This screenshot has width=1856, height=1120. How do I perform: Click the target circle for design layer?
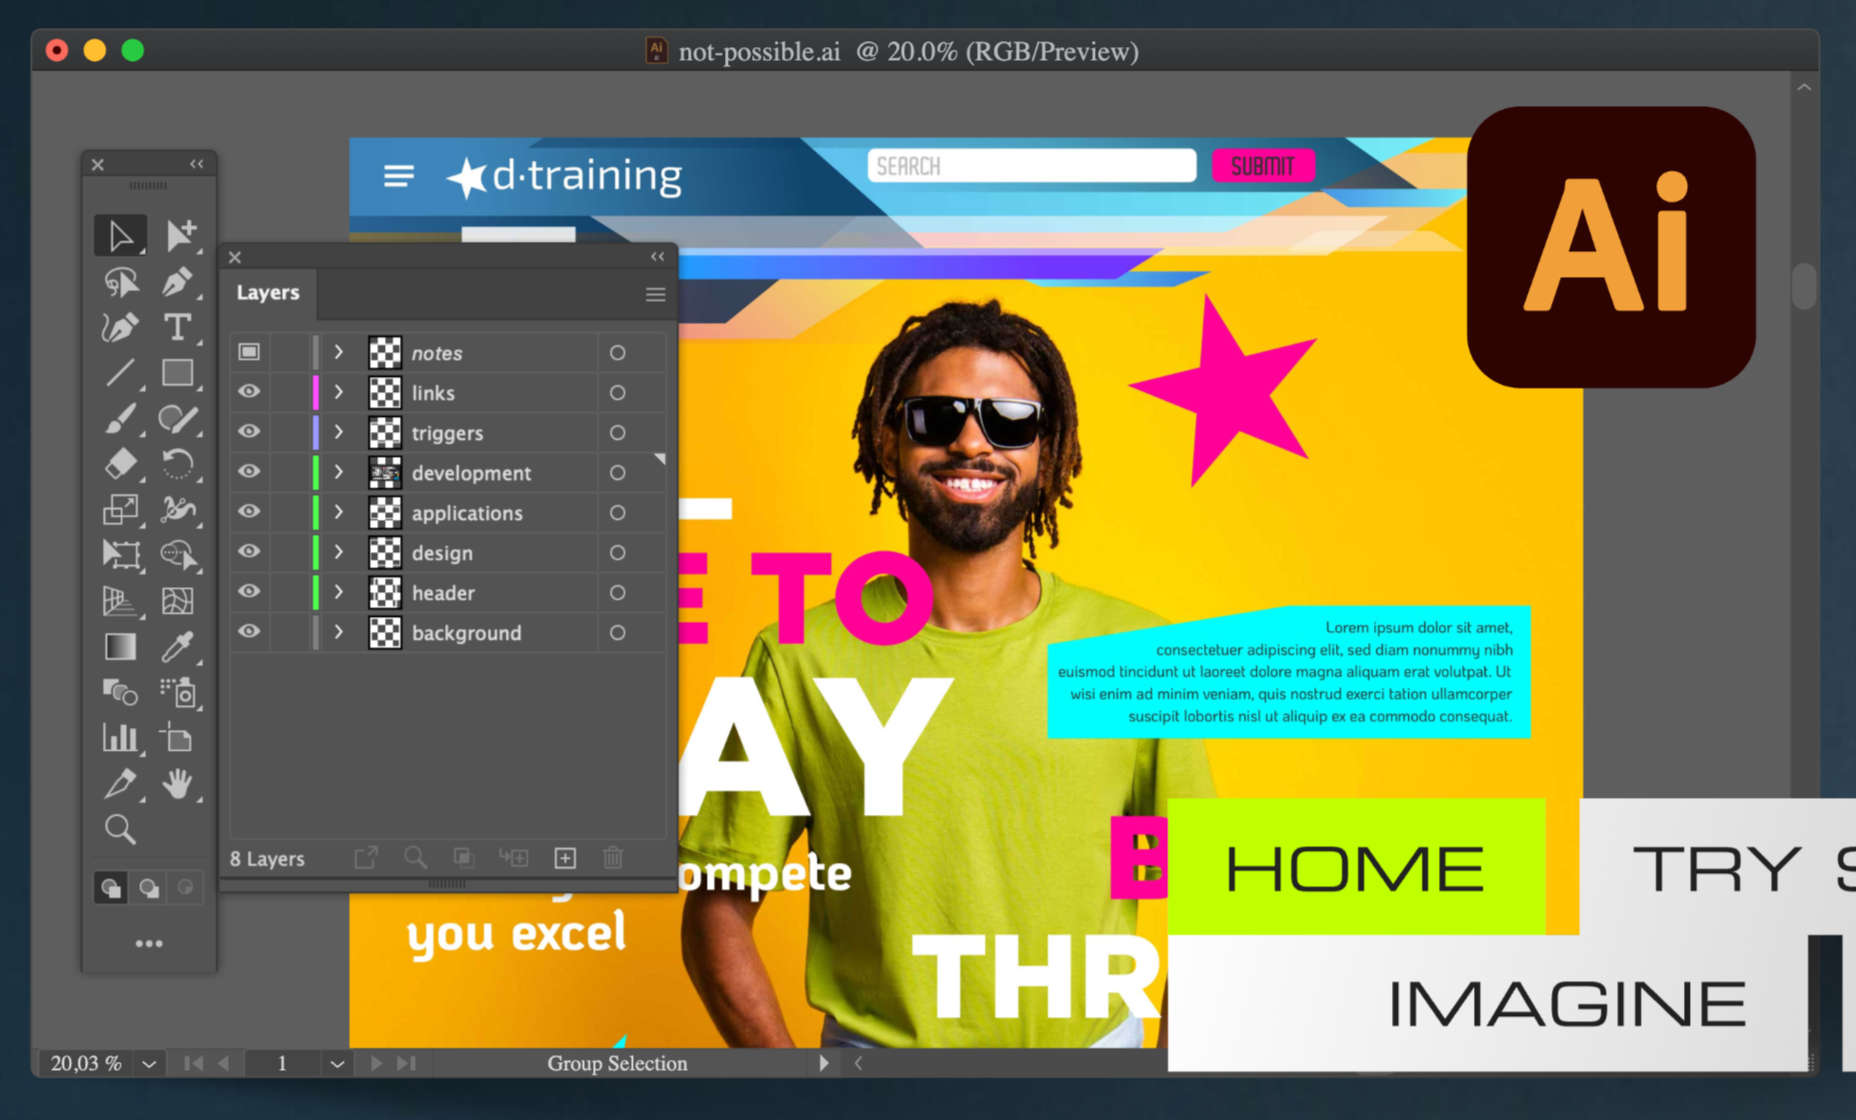(x=618, y=553)
